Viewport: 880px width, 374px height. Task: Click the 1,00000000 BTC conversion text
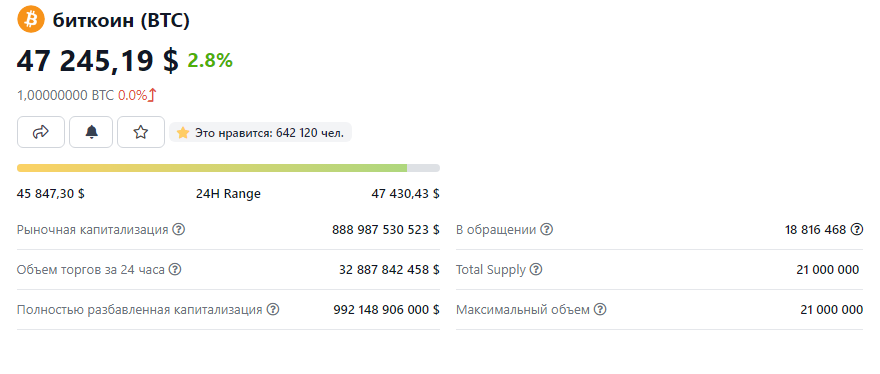click(x=66, y=95)
